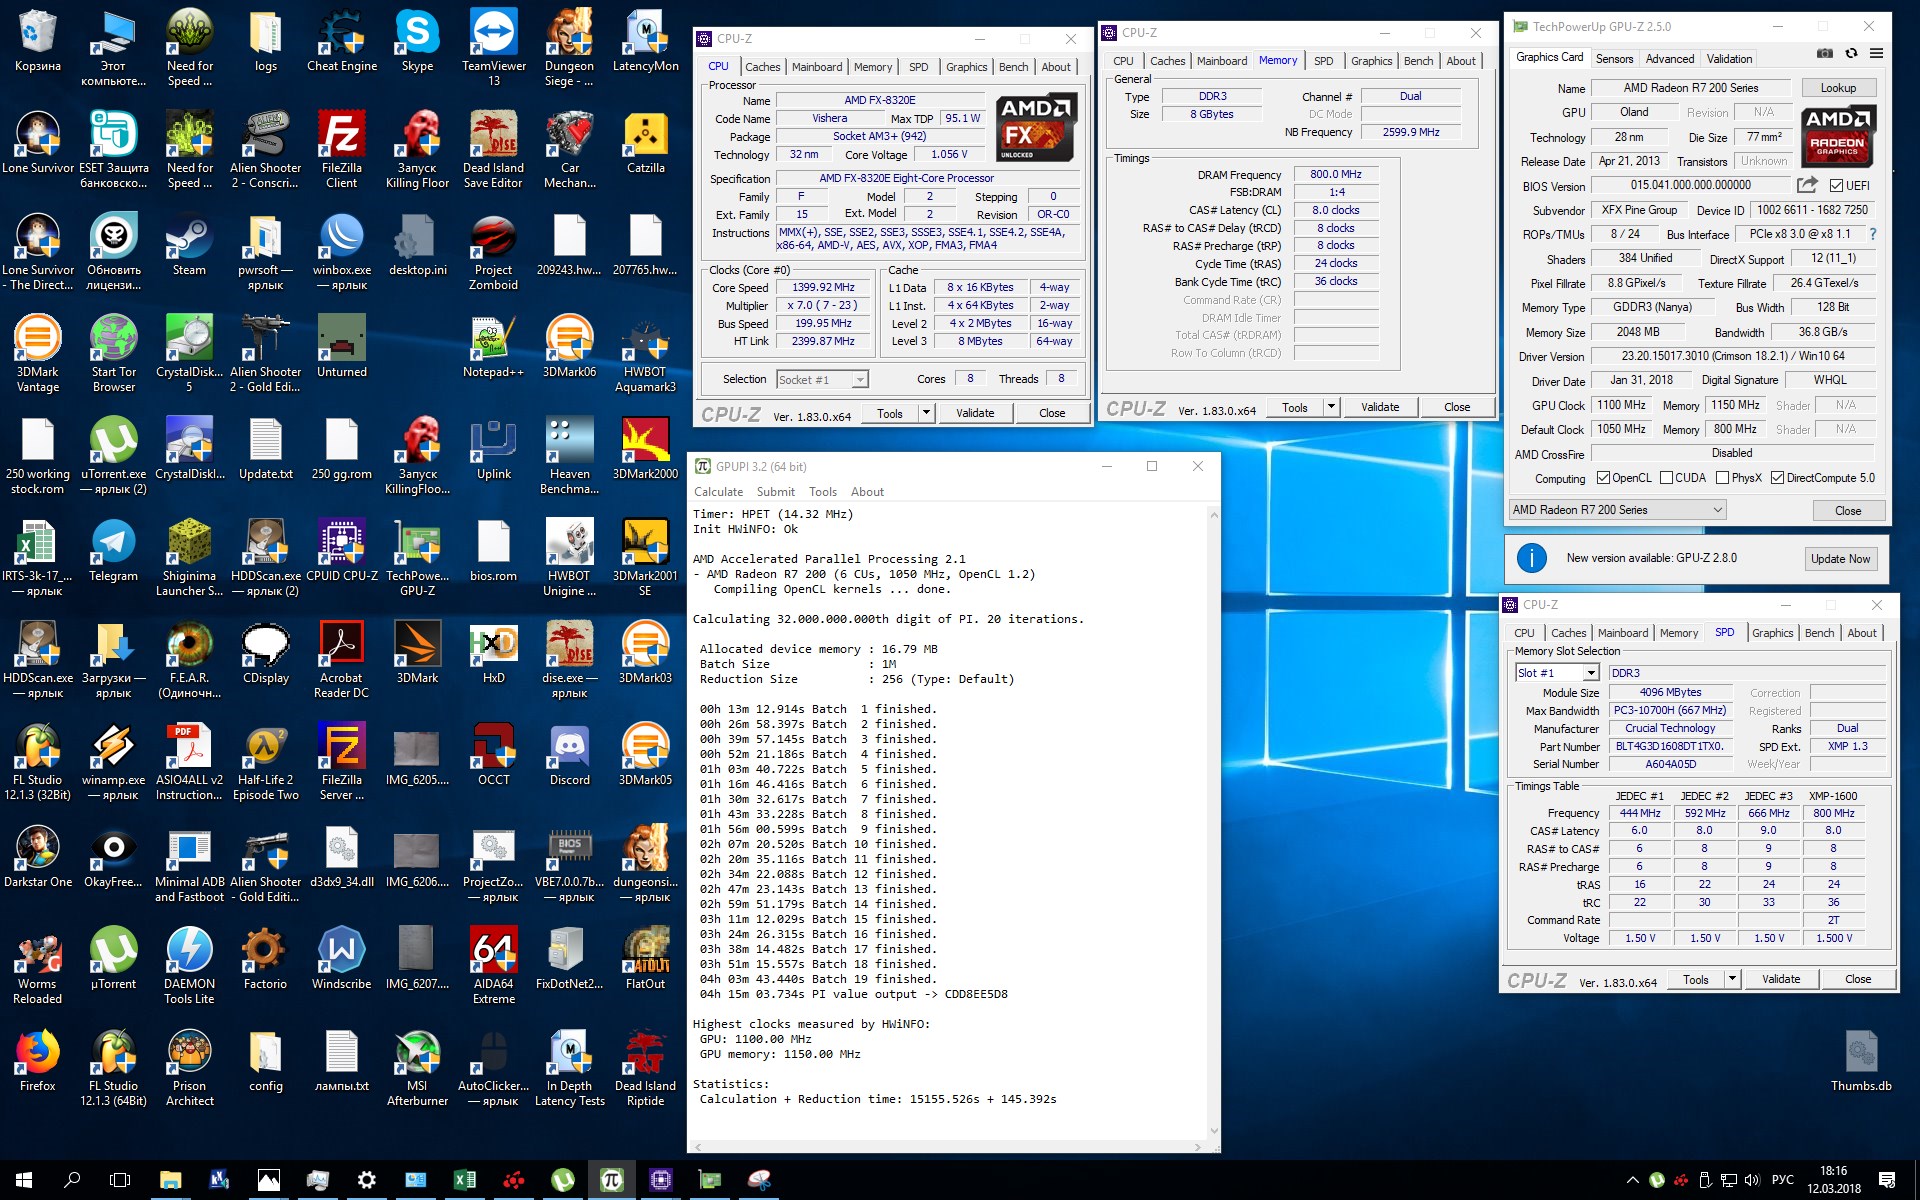
Task: Open the Discord desktop icon
Action: pyautogui.click(x=570, y=755)
